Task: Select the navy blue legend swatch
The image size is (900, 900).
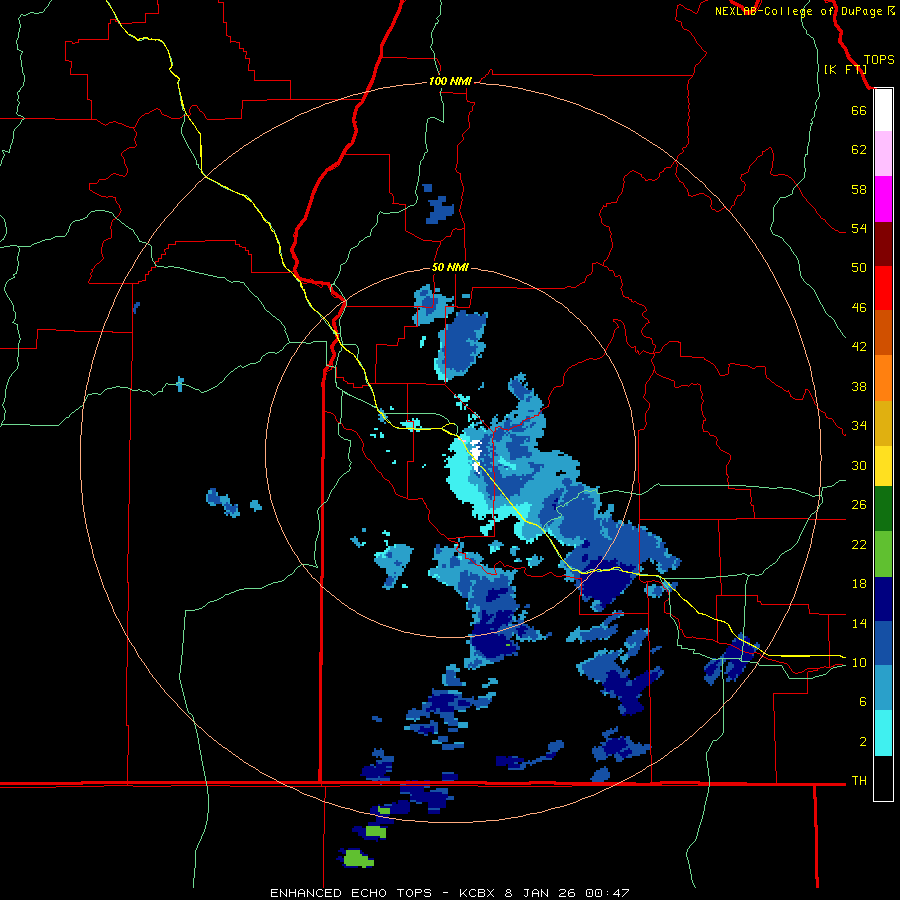Action: (x=883, y=599)
